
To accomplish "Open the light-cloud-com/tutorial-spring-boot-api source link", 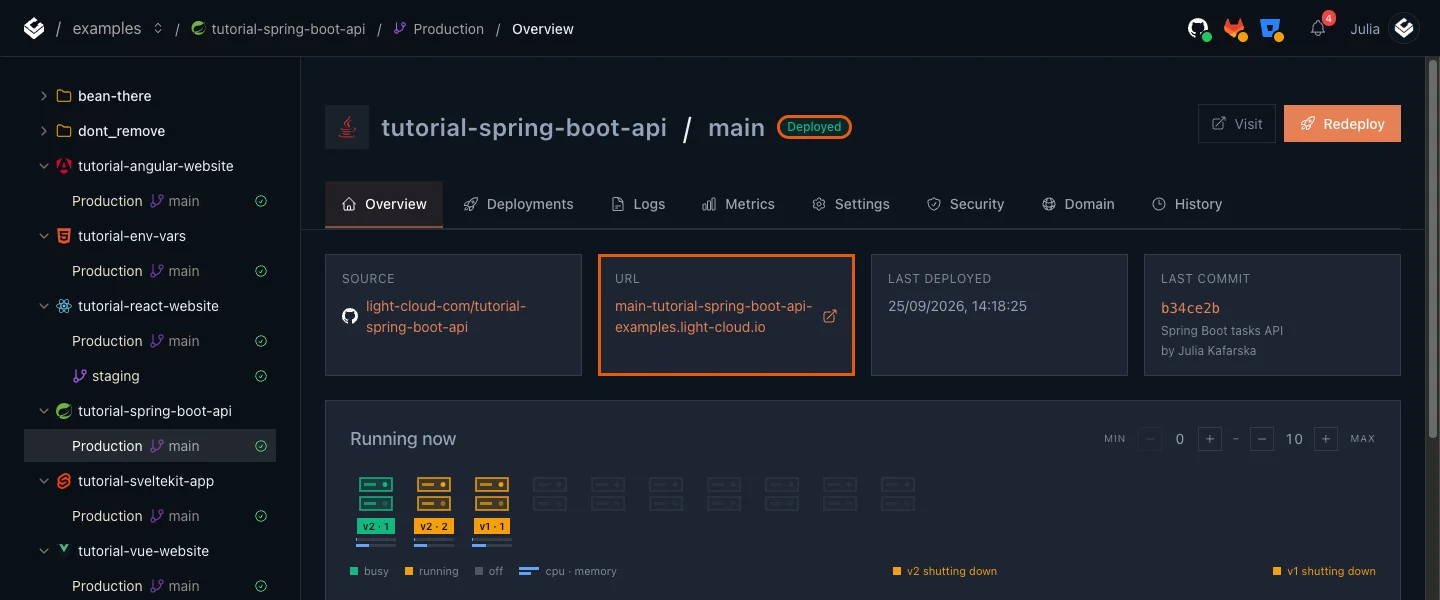I will pos(446,316).
